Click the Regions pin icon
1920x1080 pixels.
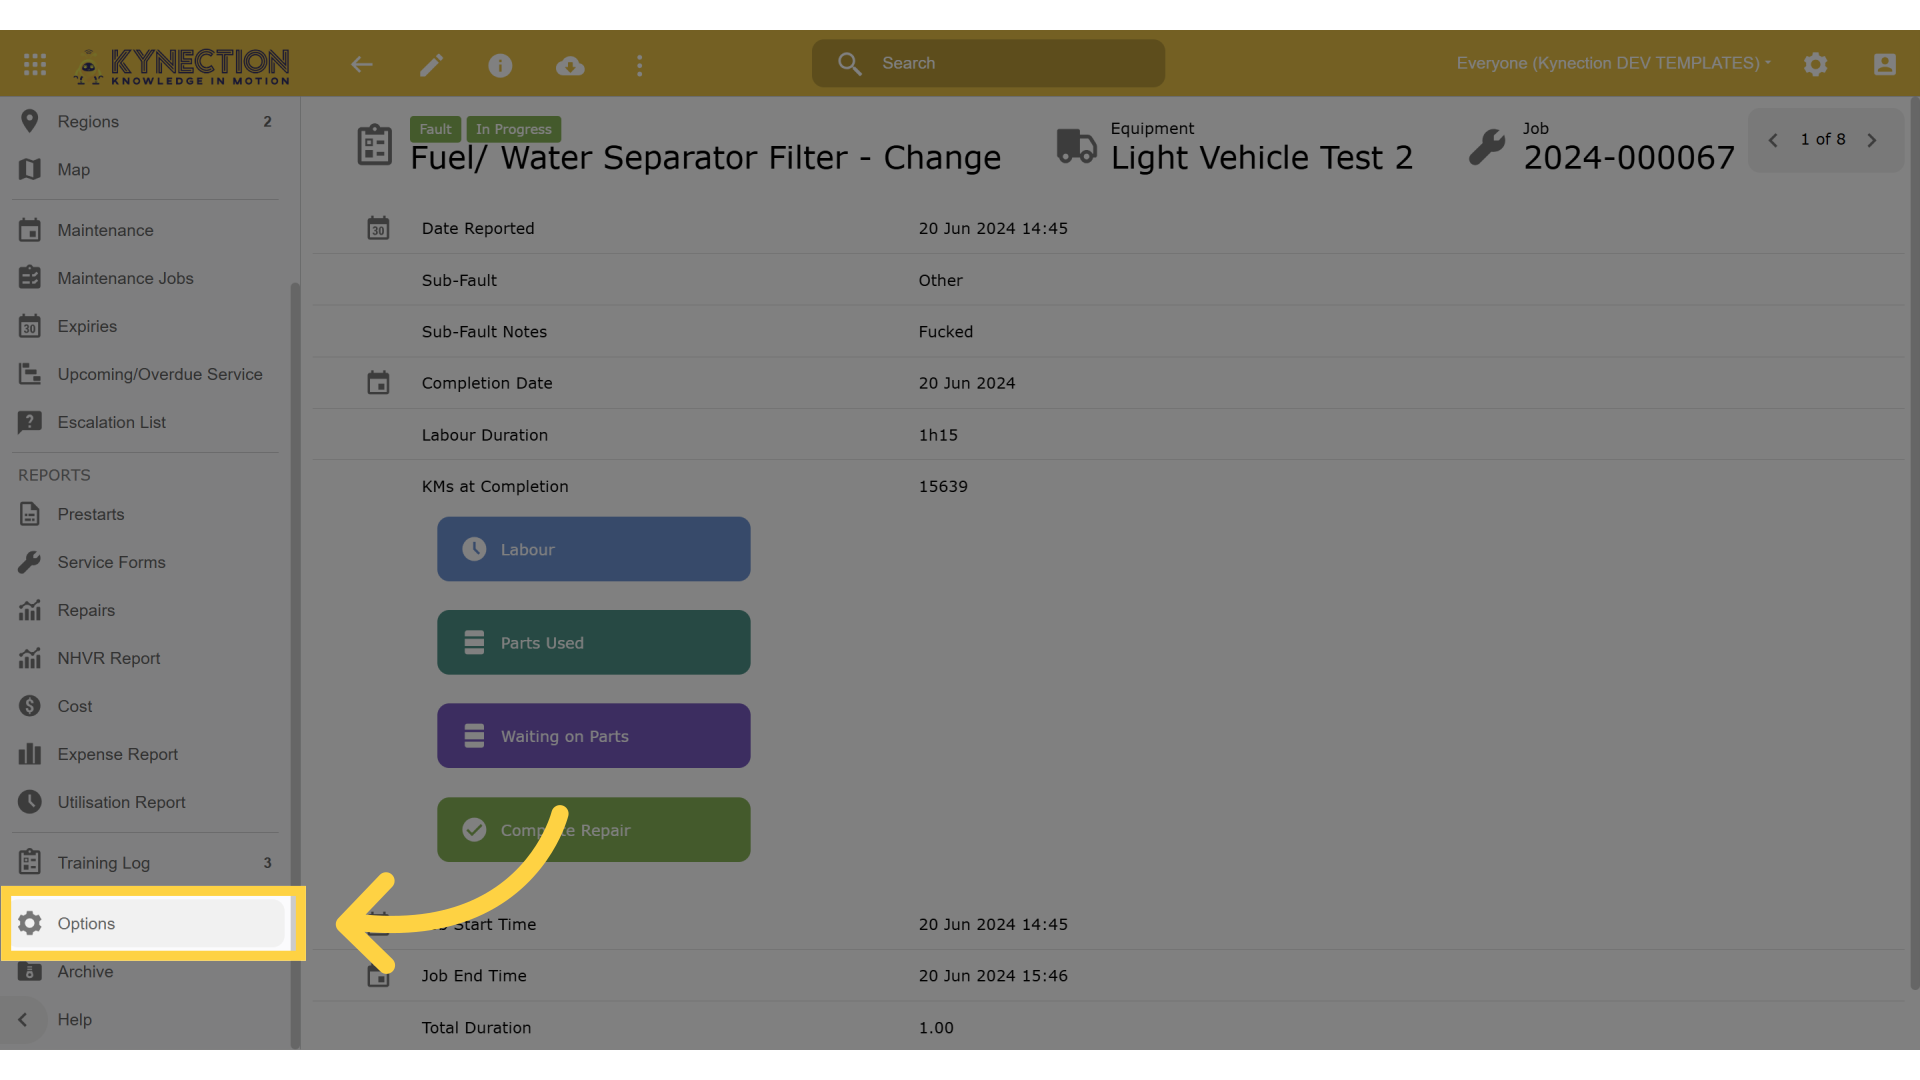pos(30,121)
